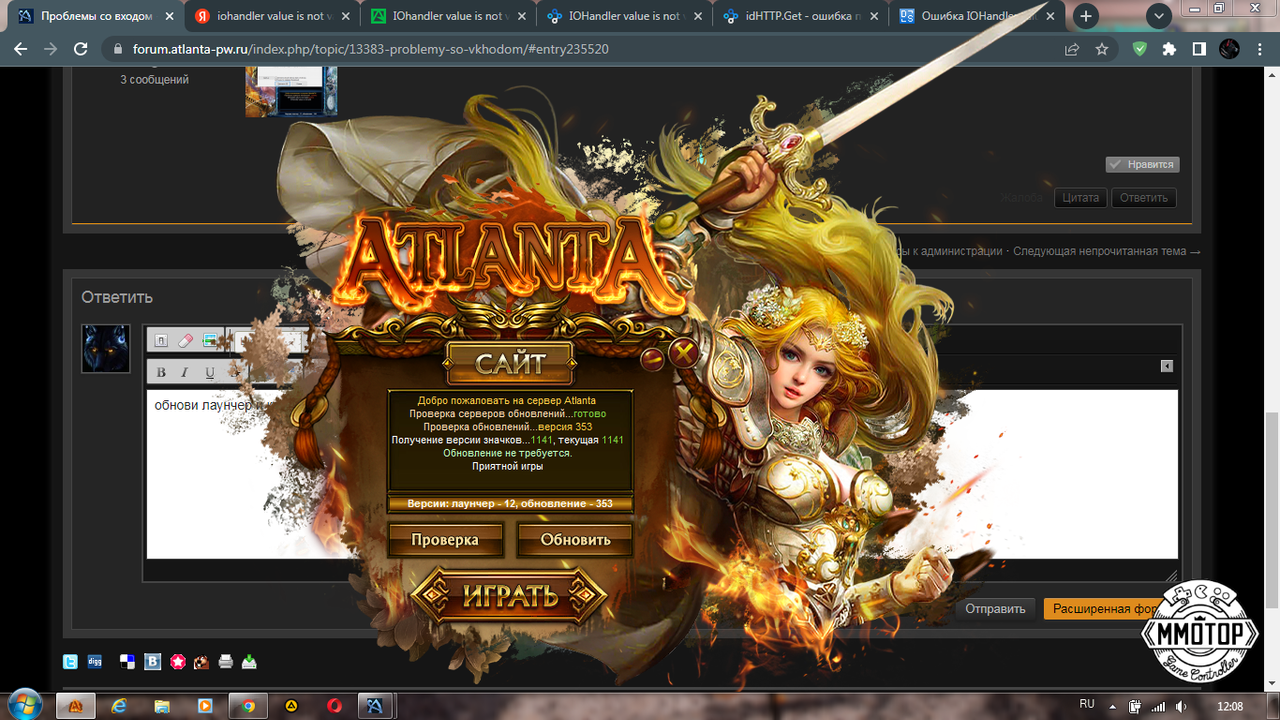Switch to the Yandex iohandler value tab
Screen dimensions: 1280x720
click(270, 16)
